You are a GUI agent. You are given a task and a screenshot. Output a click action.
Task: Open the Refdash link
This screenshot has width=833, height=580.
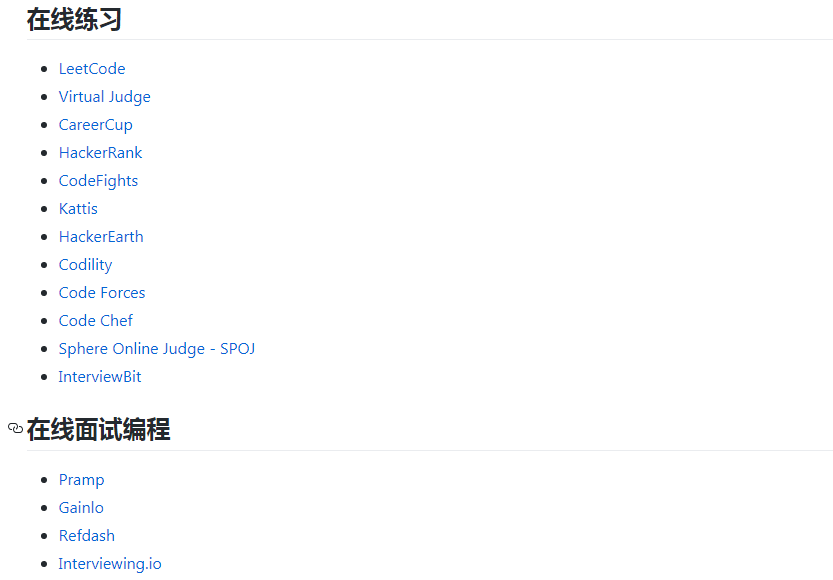tap(86, 535)
